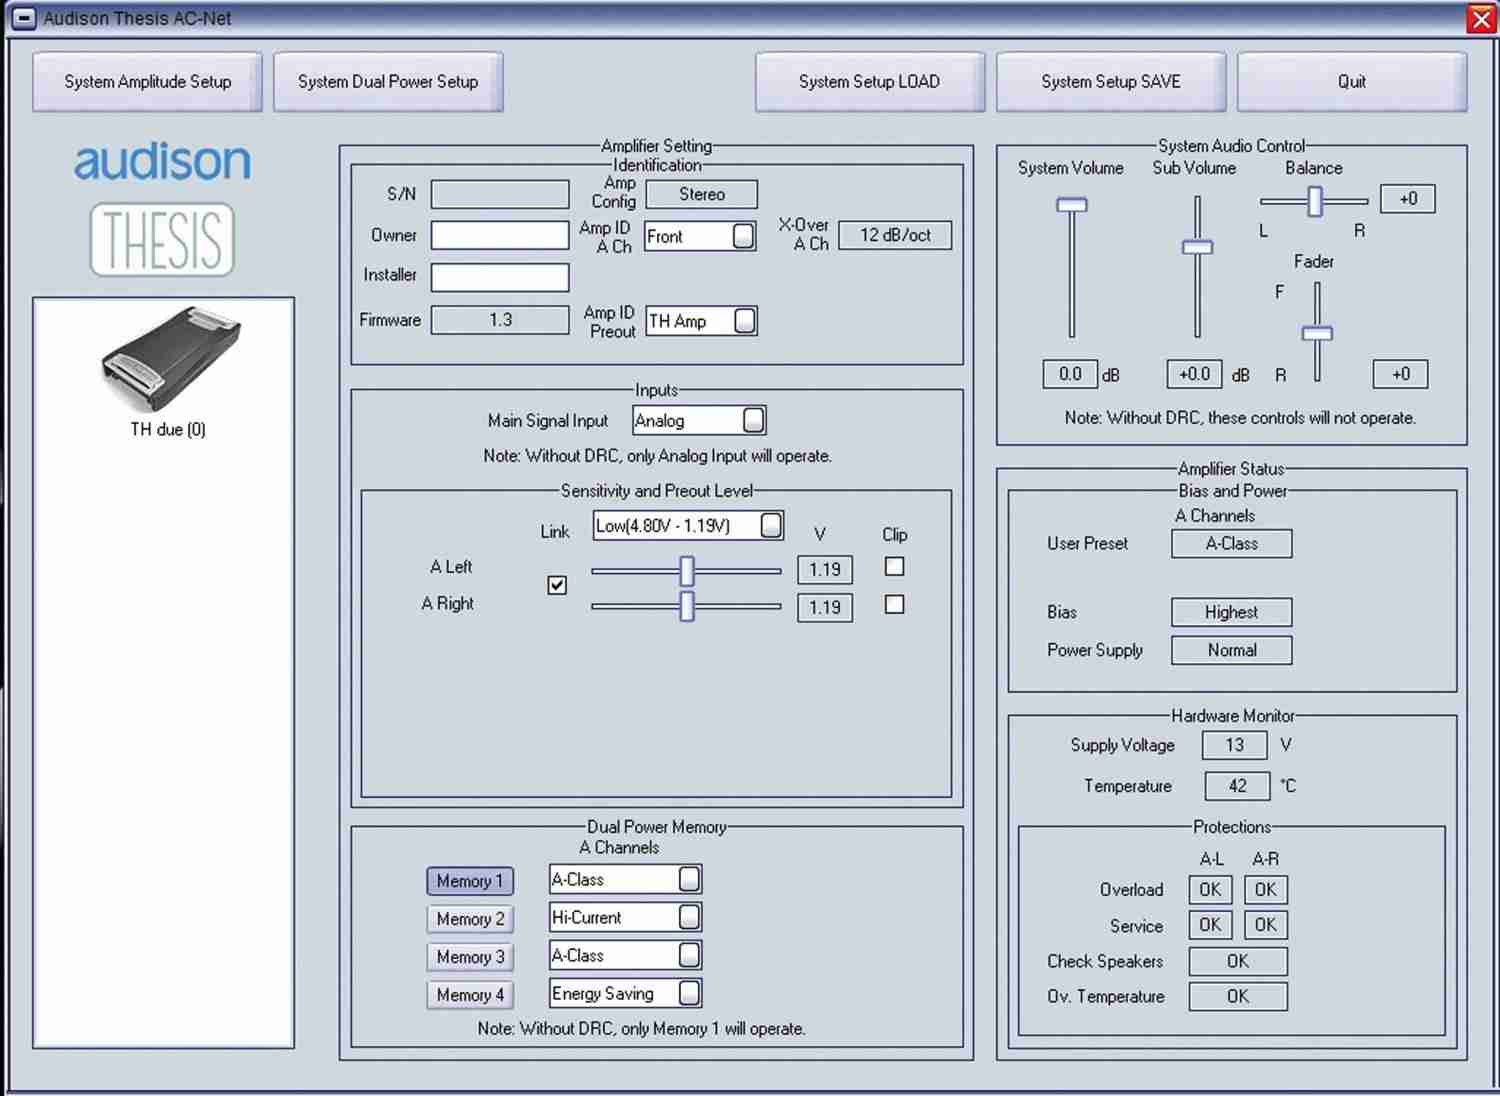Focus the Installer input field

(x=500, y=277)
